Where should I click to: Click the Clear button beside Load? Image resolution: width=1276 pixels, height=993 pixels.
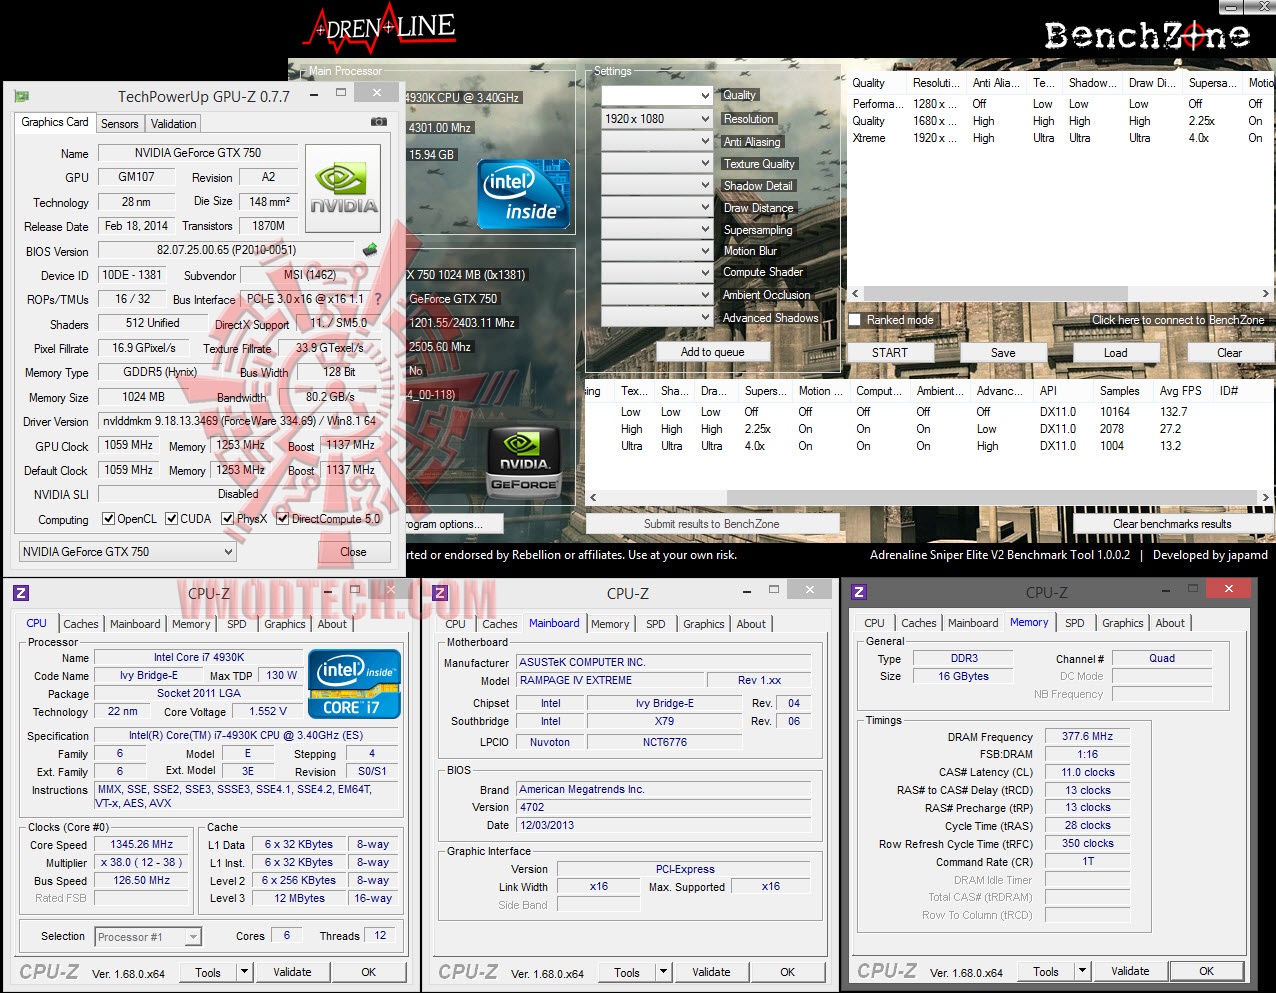tap(1230, 353)
